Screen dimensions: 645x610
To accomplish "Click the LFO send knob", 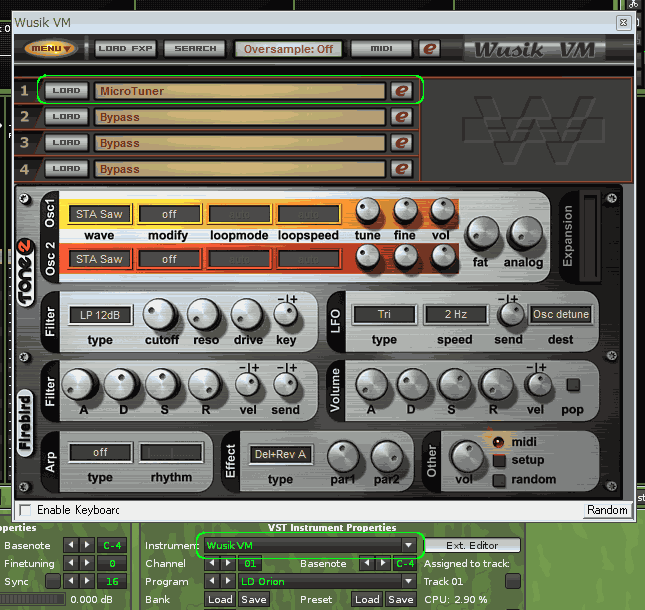I will (510, 315).
